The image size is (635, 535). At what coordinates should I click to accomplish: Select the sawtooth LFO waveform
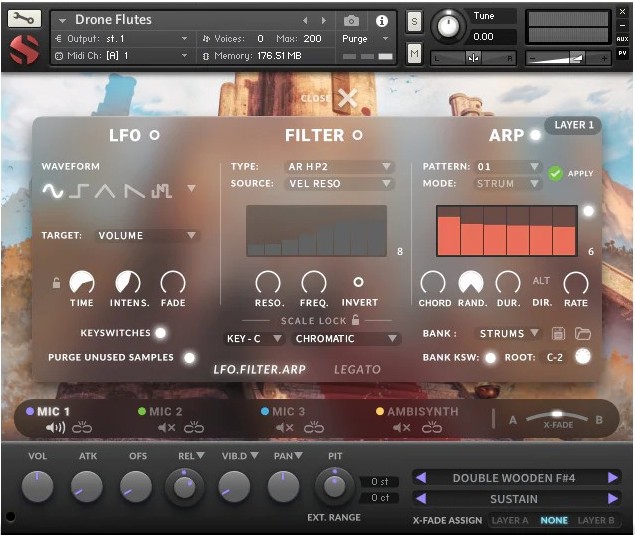(x=134, y=191)
